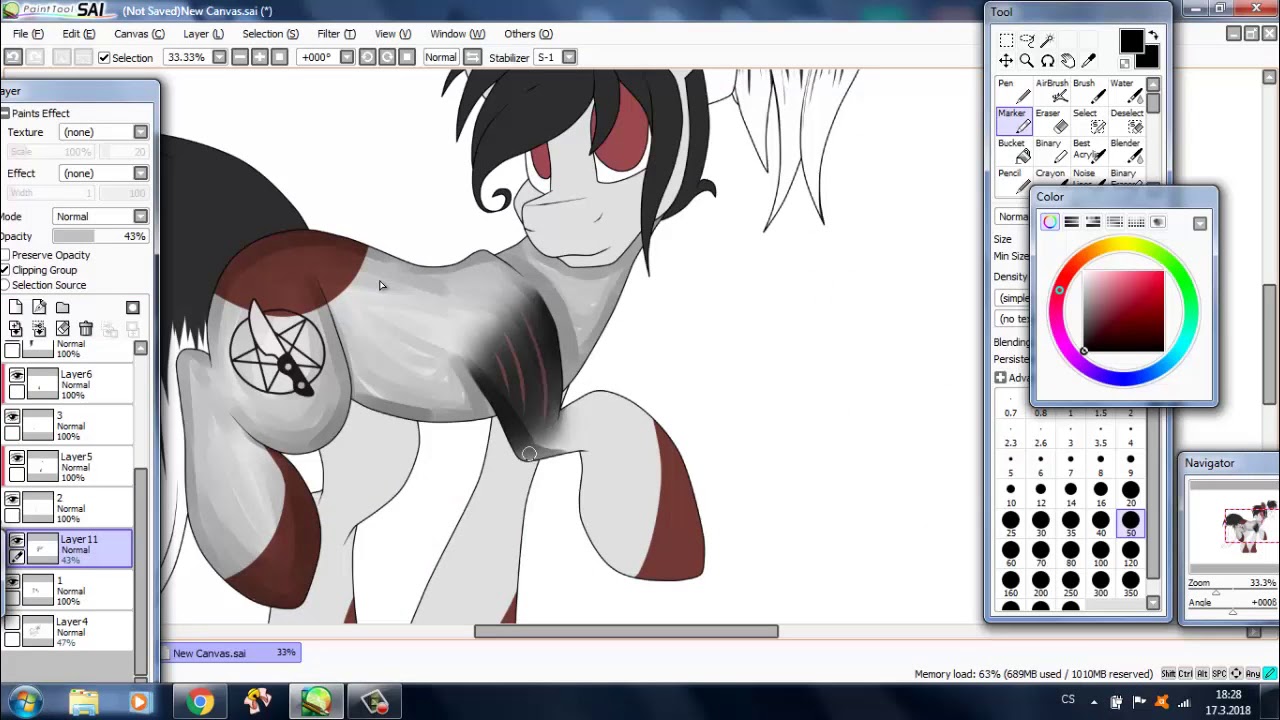
Task: Enable the Preserve Opacity checkbox
Action: point(4,255)
